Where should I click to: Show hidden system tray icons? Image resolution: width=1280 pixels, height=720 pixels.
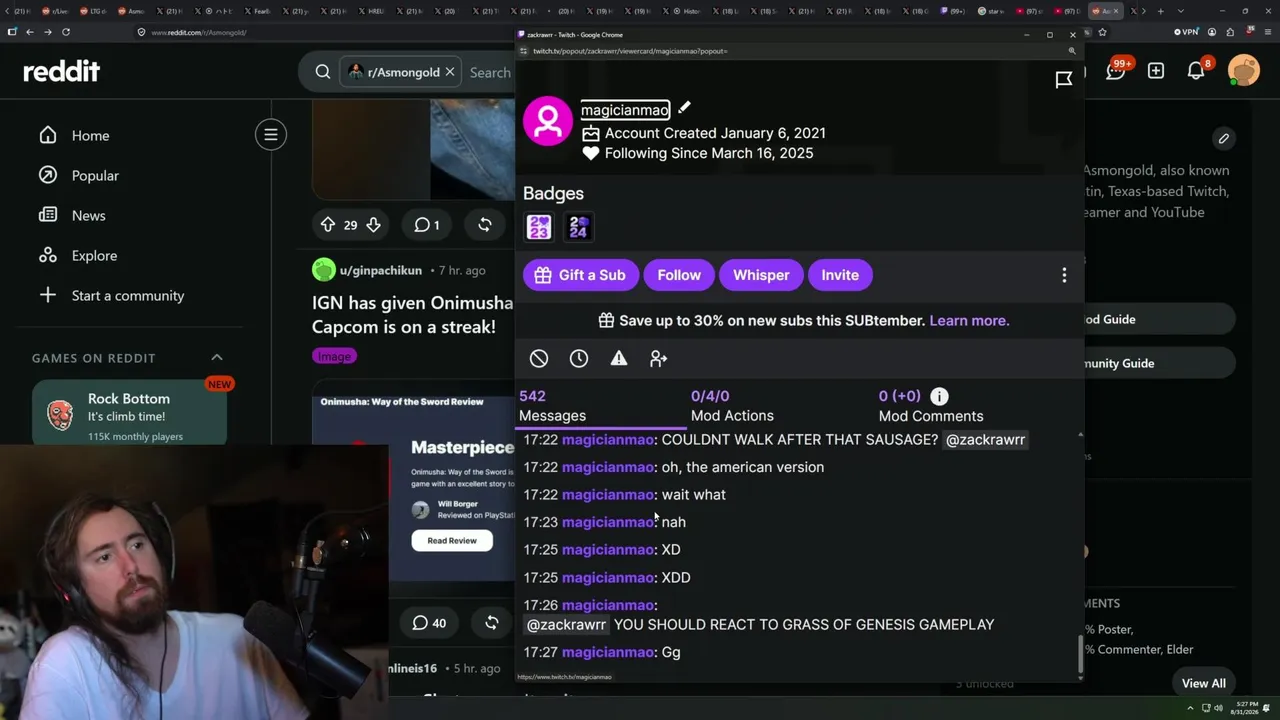point(1189,708)
